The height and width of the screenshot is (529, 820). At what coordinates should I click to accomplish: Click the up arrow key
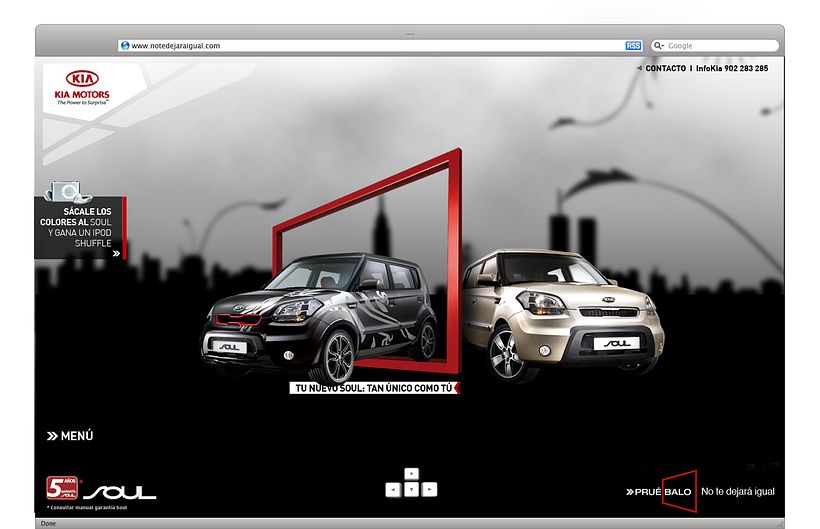click(x=412, y=474)
